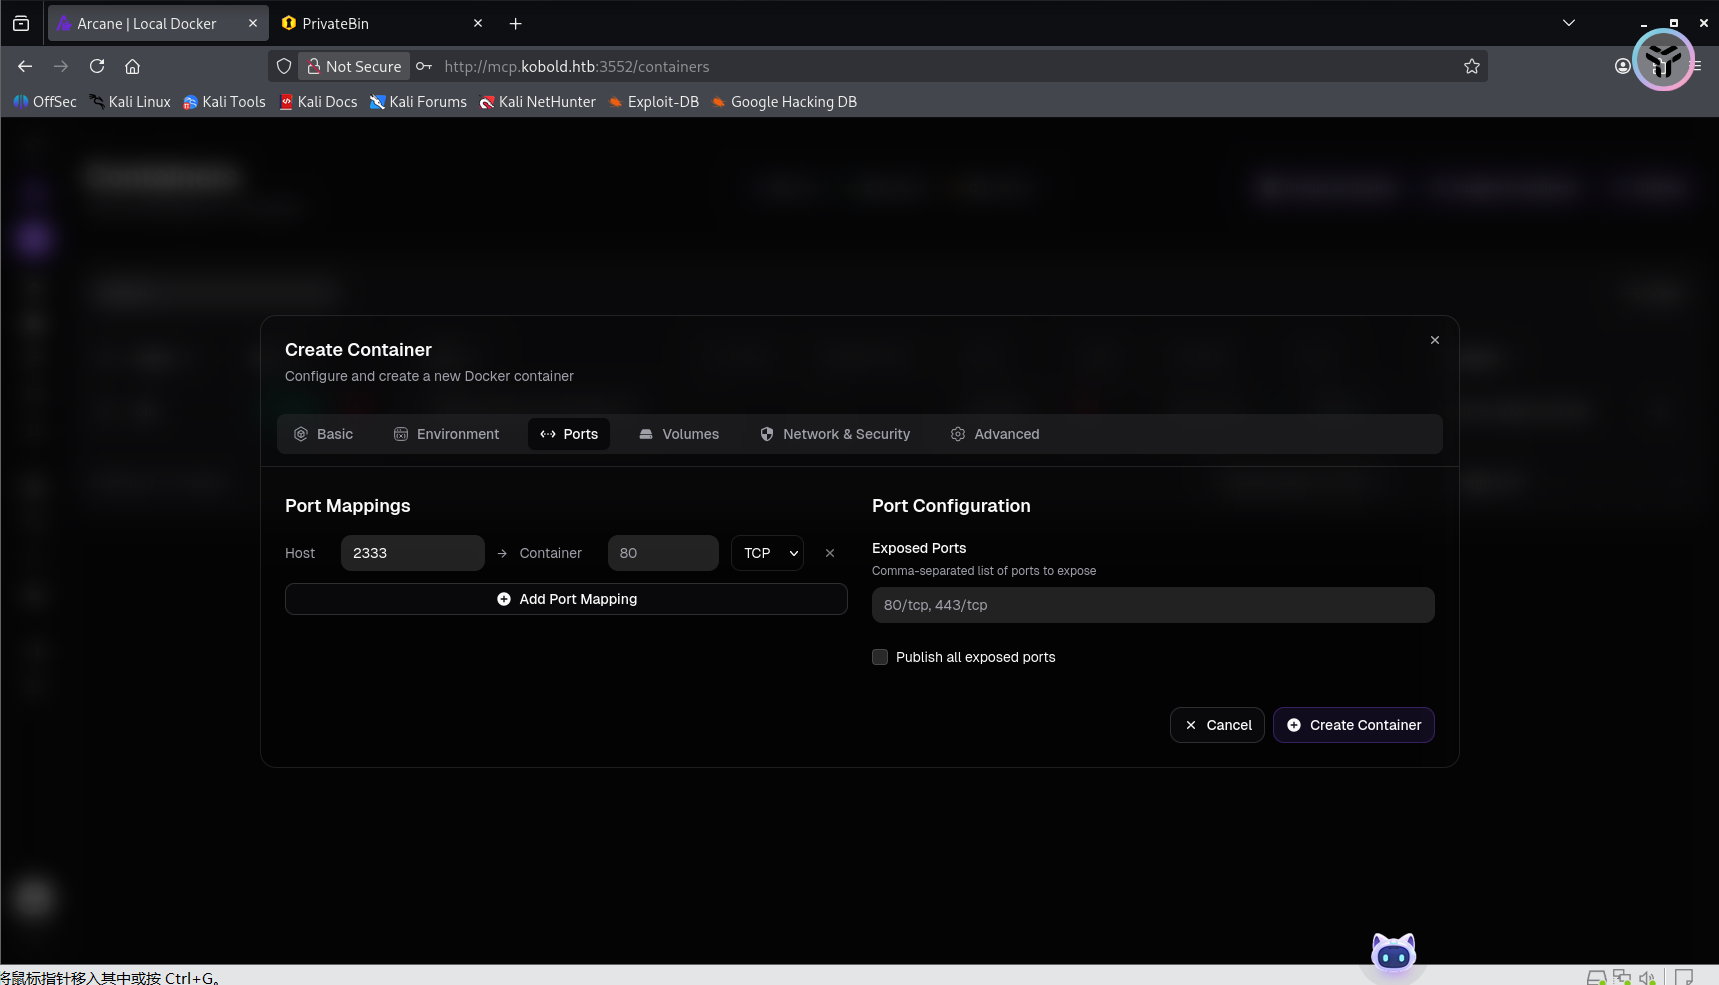The height and width of the screenshot is (985, 1719).
Task: Click the shield tracking protection icon
Action: point(284,66)
